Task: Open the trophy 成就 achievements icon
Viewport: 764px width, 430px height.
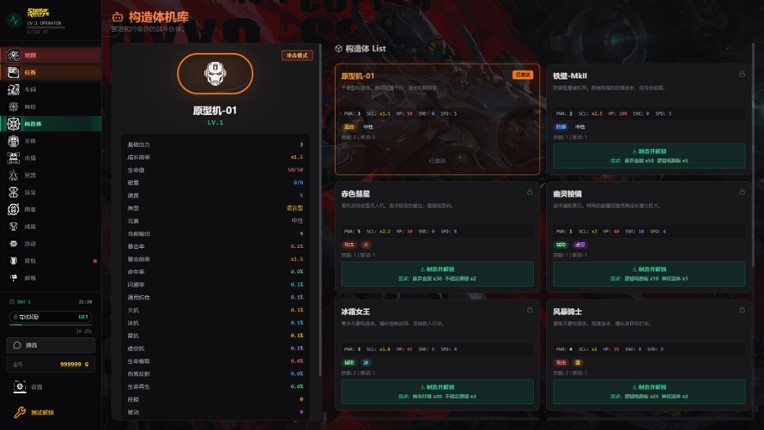Action: (x=14, y=226)
